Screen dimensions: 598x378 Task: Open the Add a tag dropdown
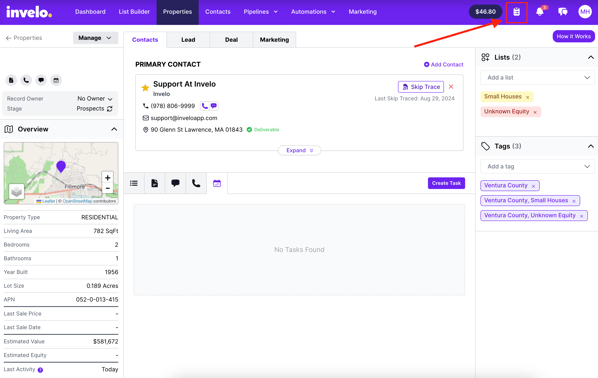537,166
